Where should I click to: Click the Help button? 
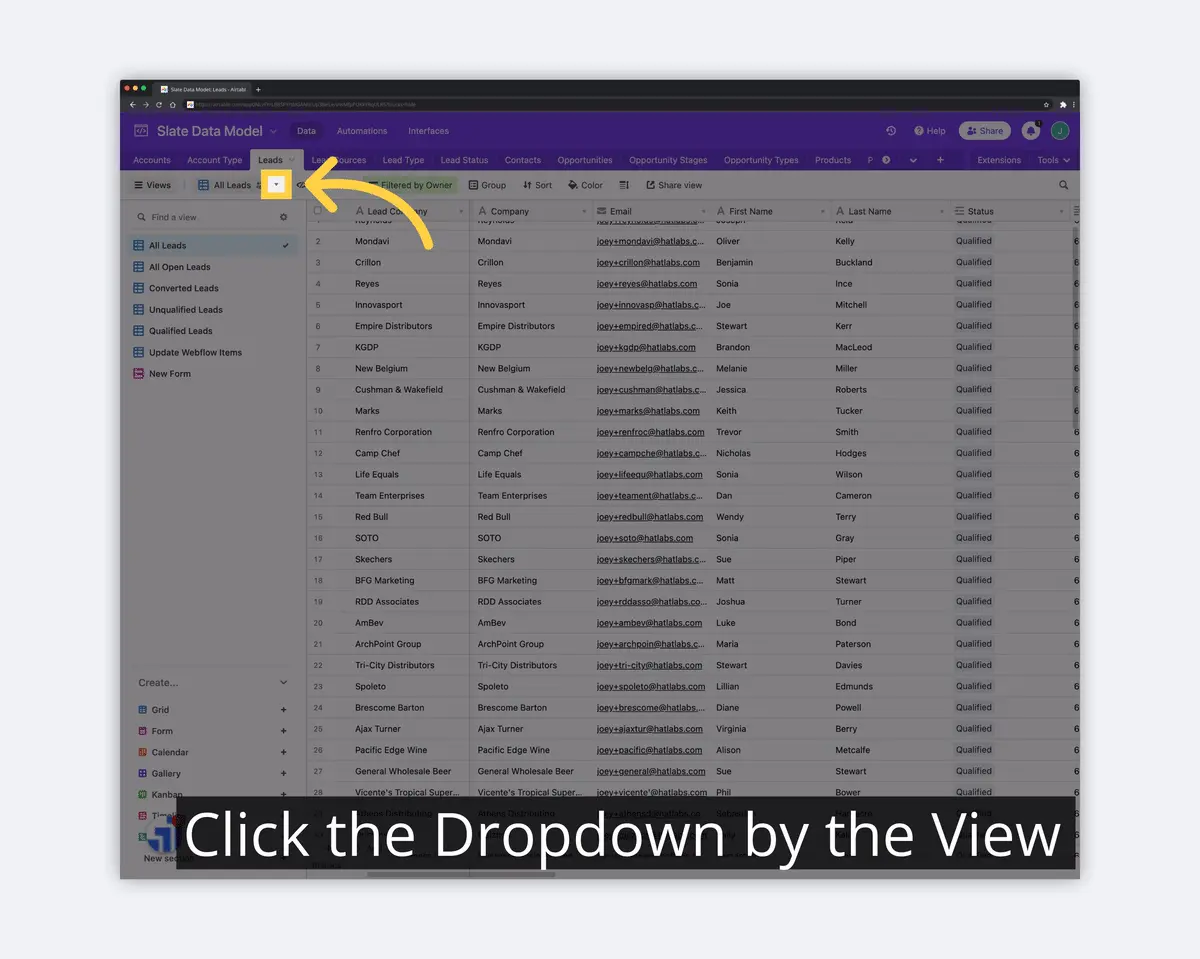point(930,131)
